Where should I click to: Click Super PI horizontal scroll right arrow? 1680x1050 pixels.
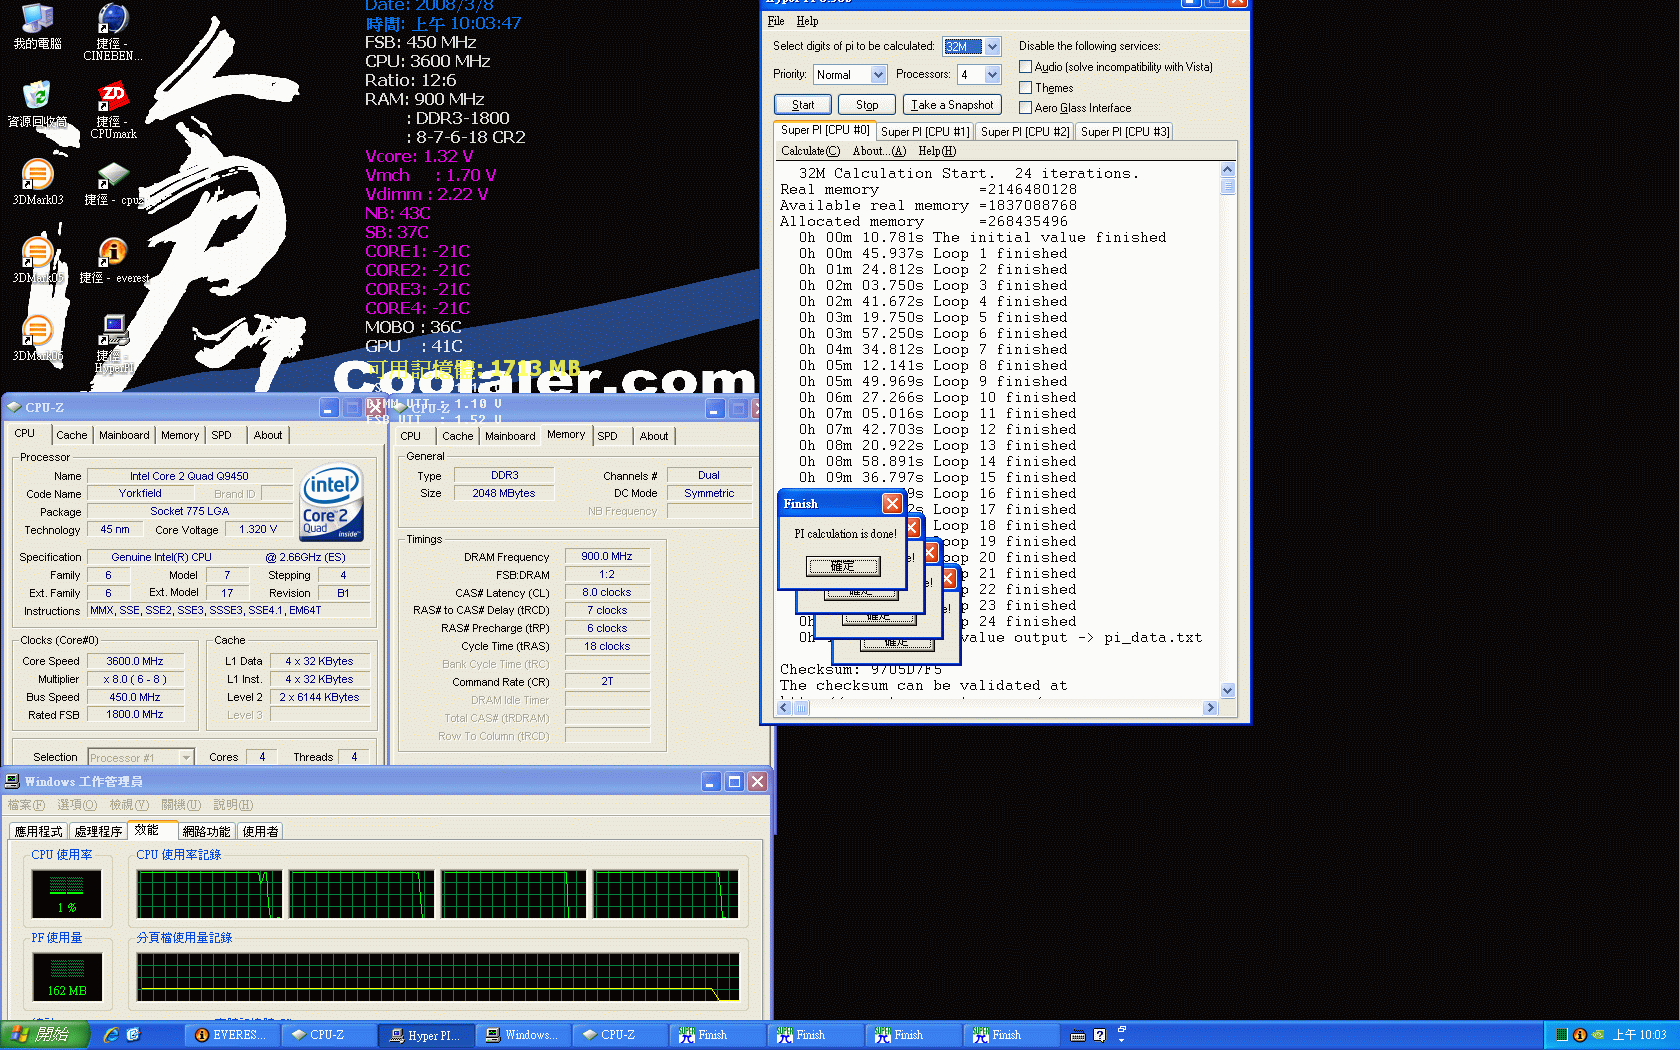[x=1211, y=708]
